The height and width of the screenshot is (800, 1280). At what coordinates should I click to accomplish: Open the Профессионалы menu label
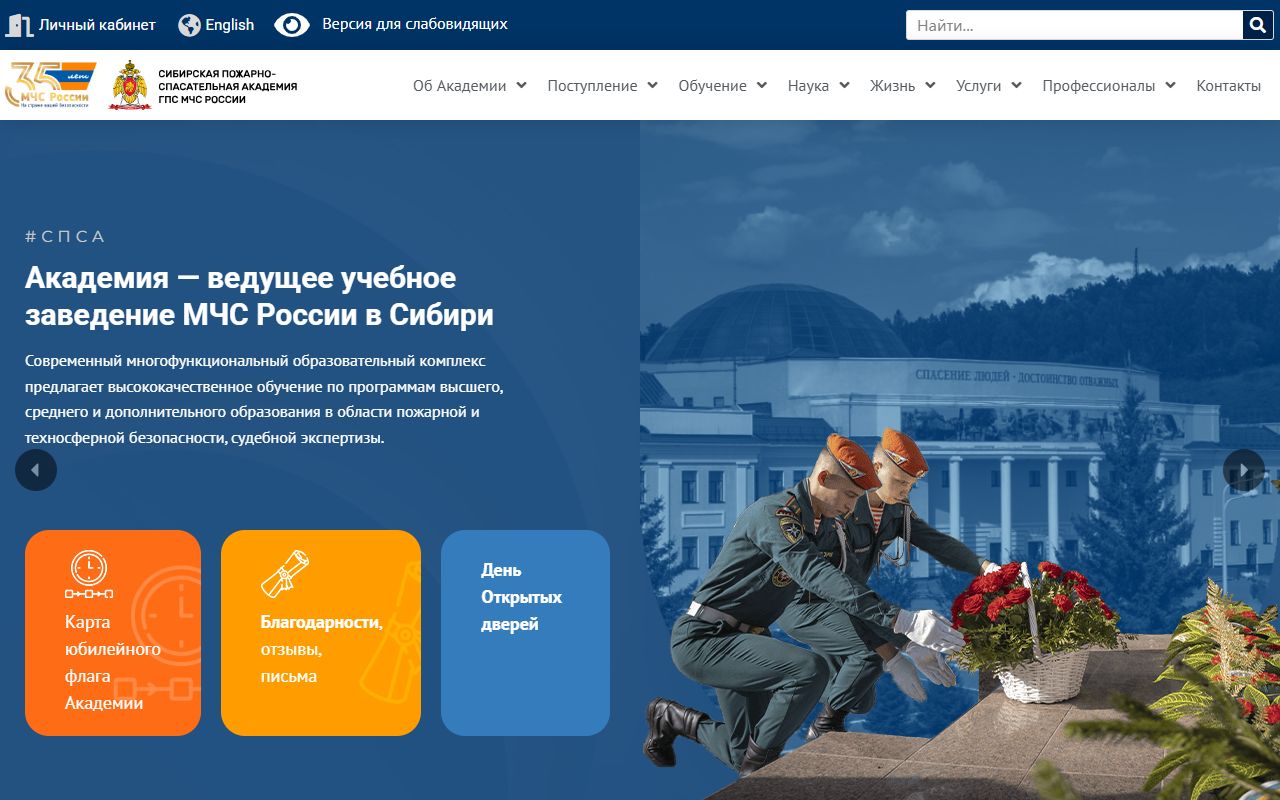click(1098, 86)
